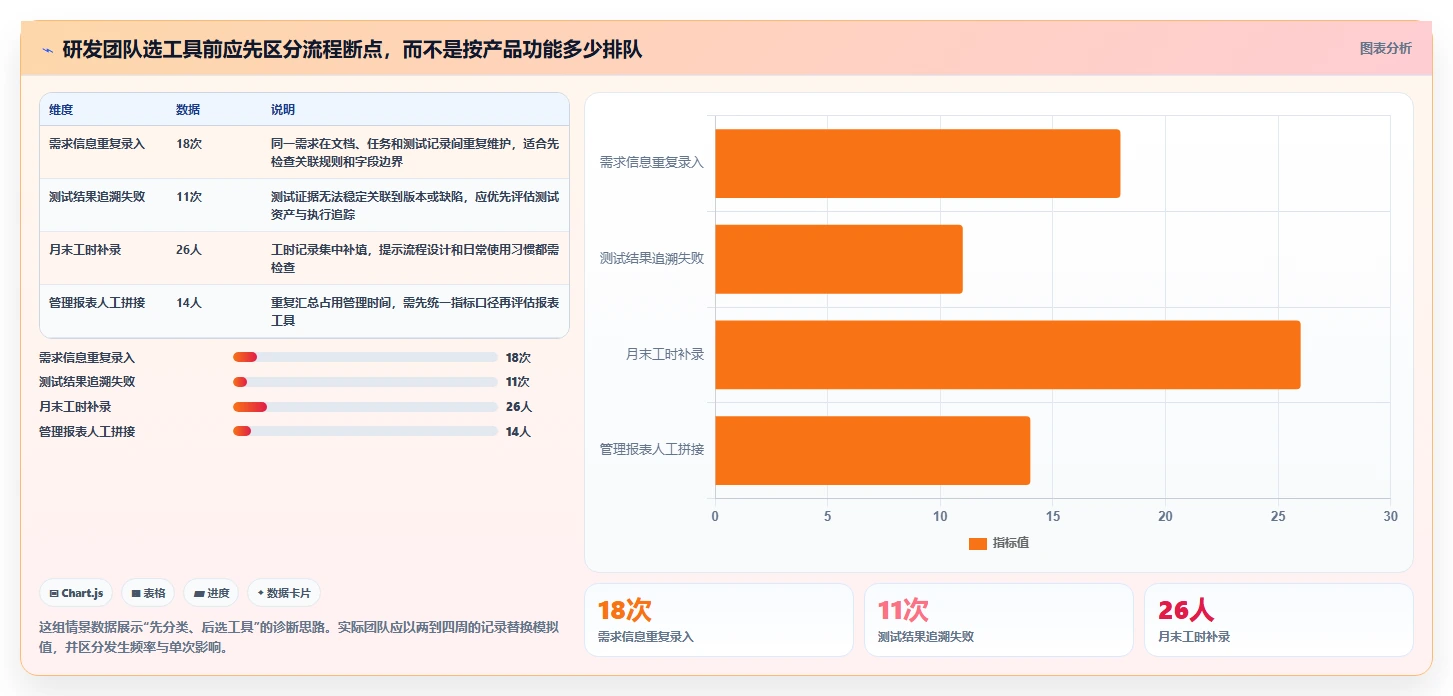Click the 14人 value beside progress list

click(518, 432)
